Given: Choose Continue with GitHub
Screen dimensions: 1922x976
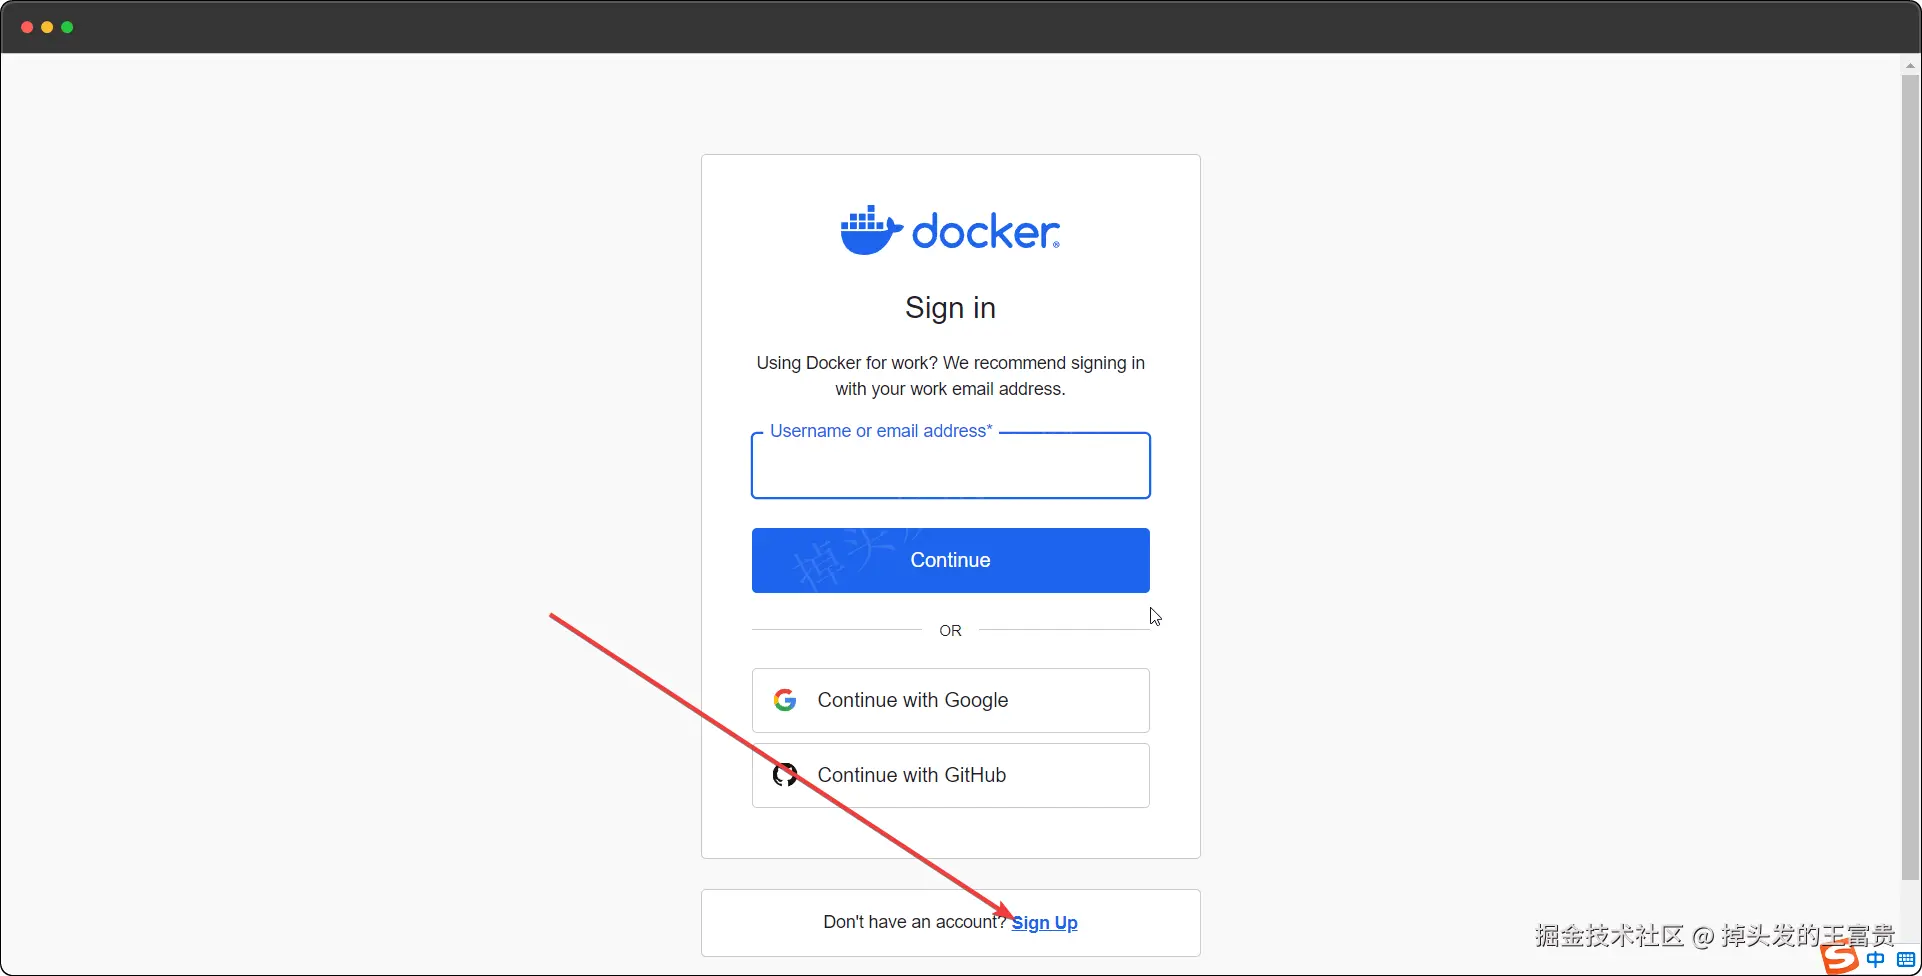Looking at the screenshot, I should (x=950, y=775).
